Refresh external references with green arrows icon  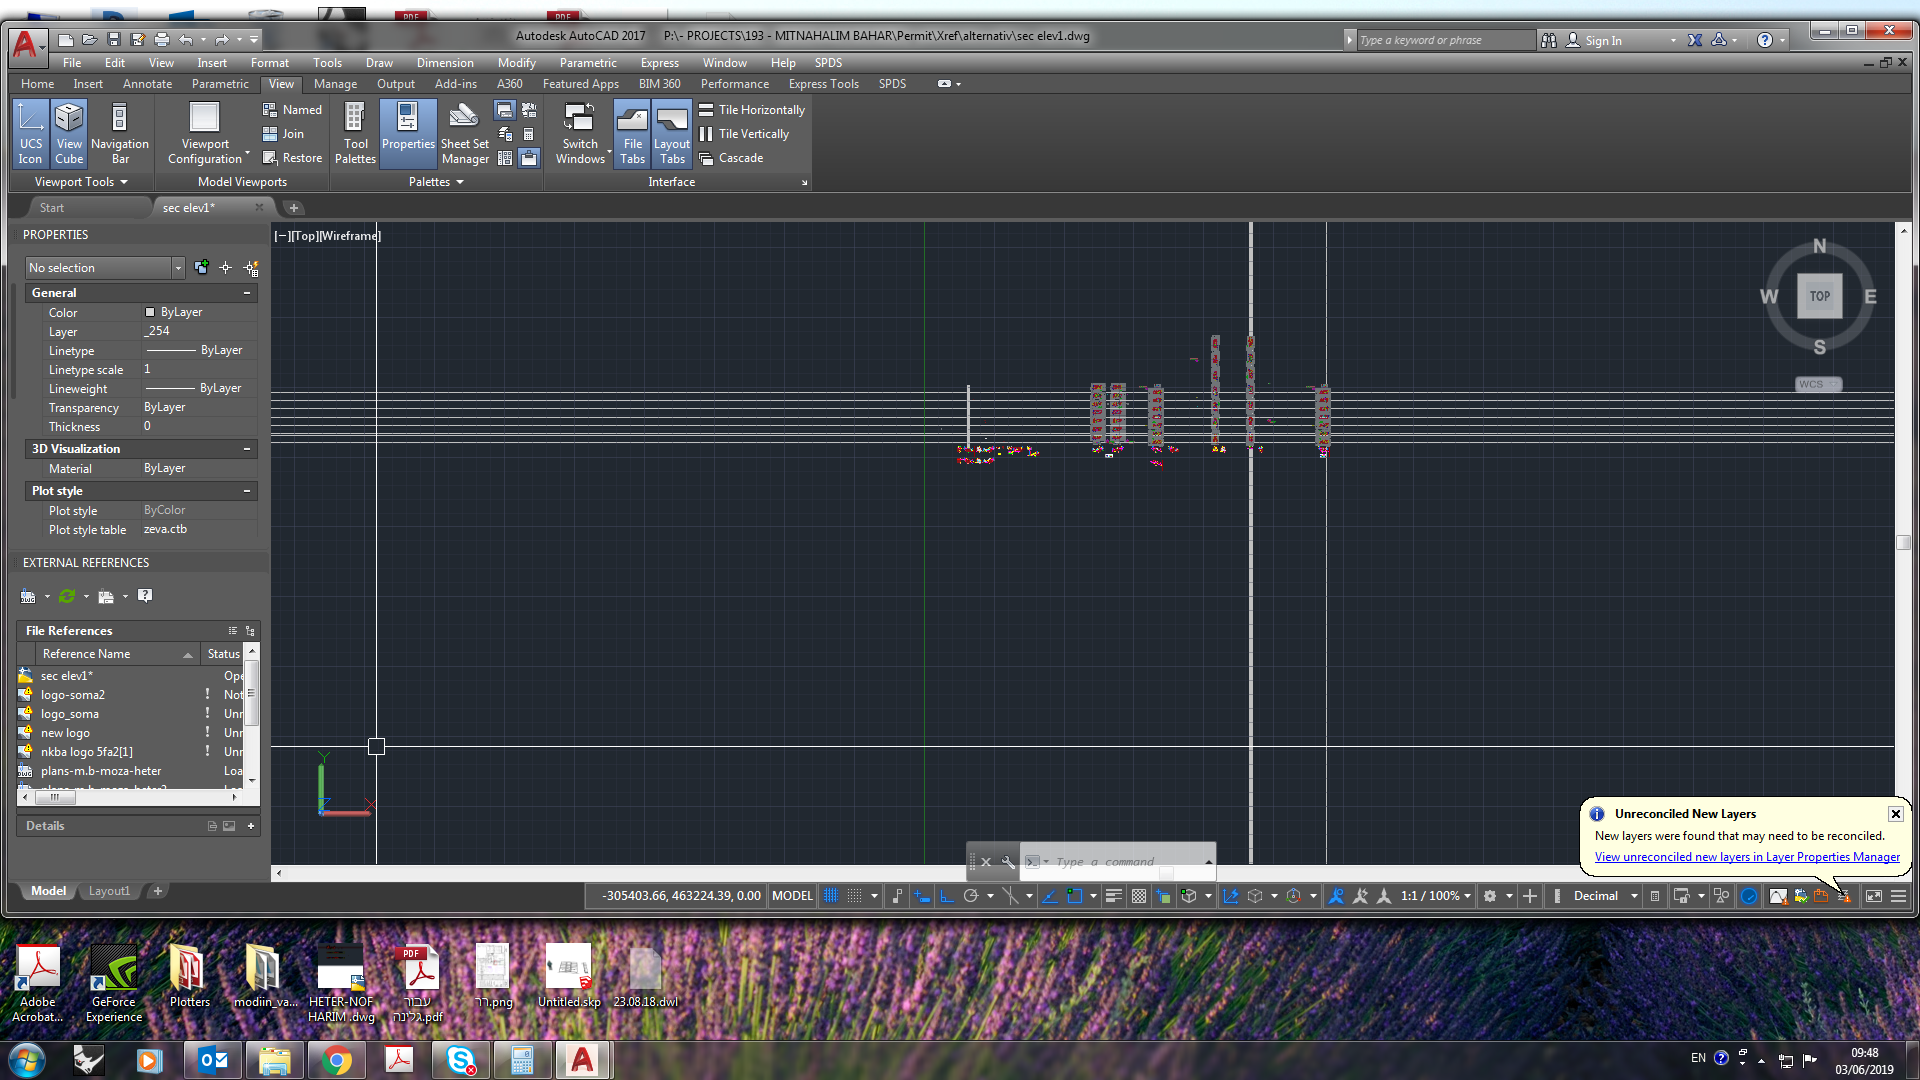67,596
